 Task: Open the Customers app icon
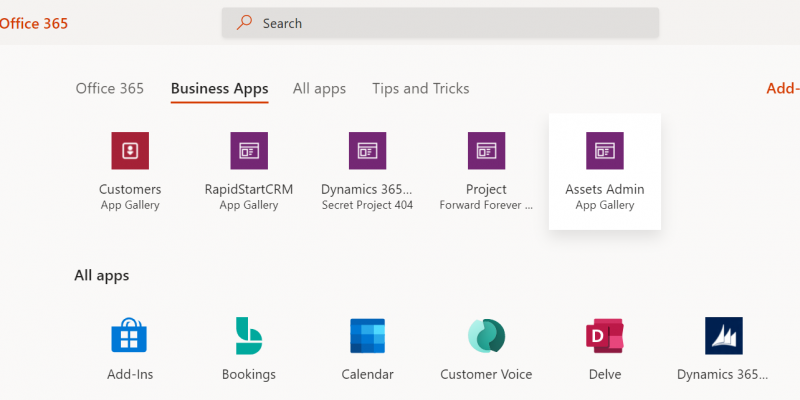click(x=130, y=151)
